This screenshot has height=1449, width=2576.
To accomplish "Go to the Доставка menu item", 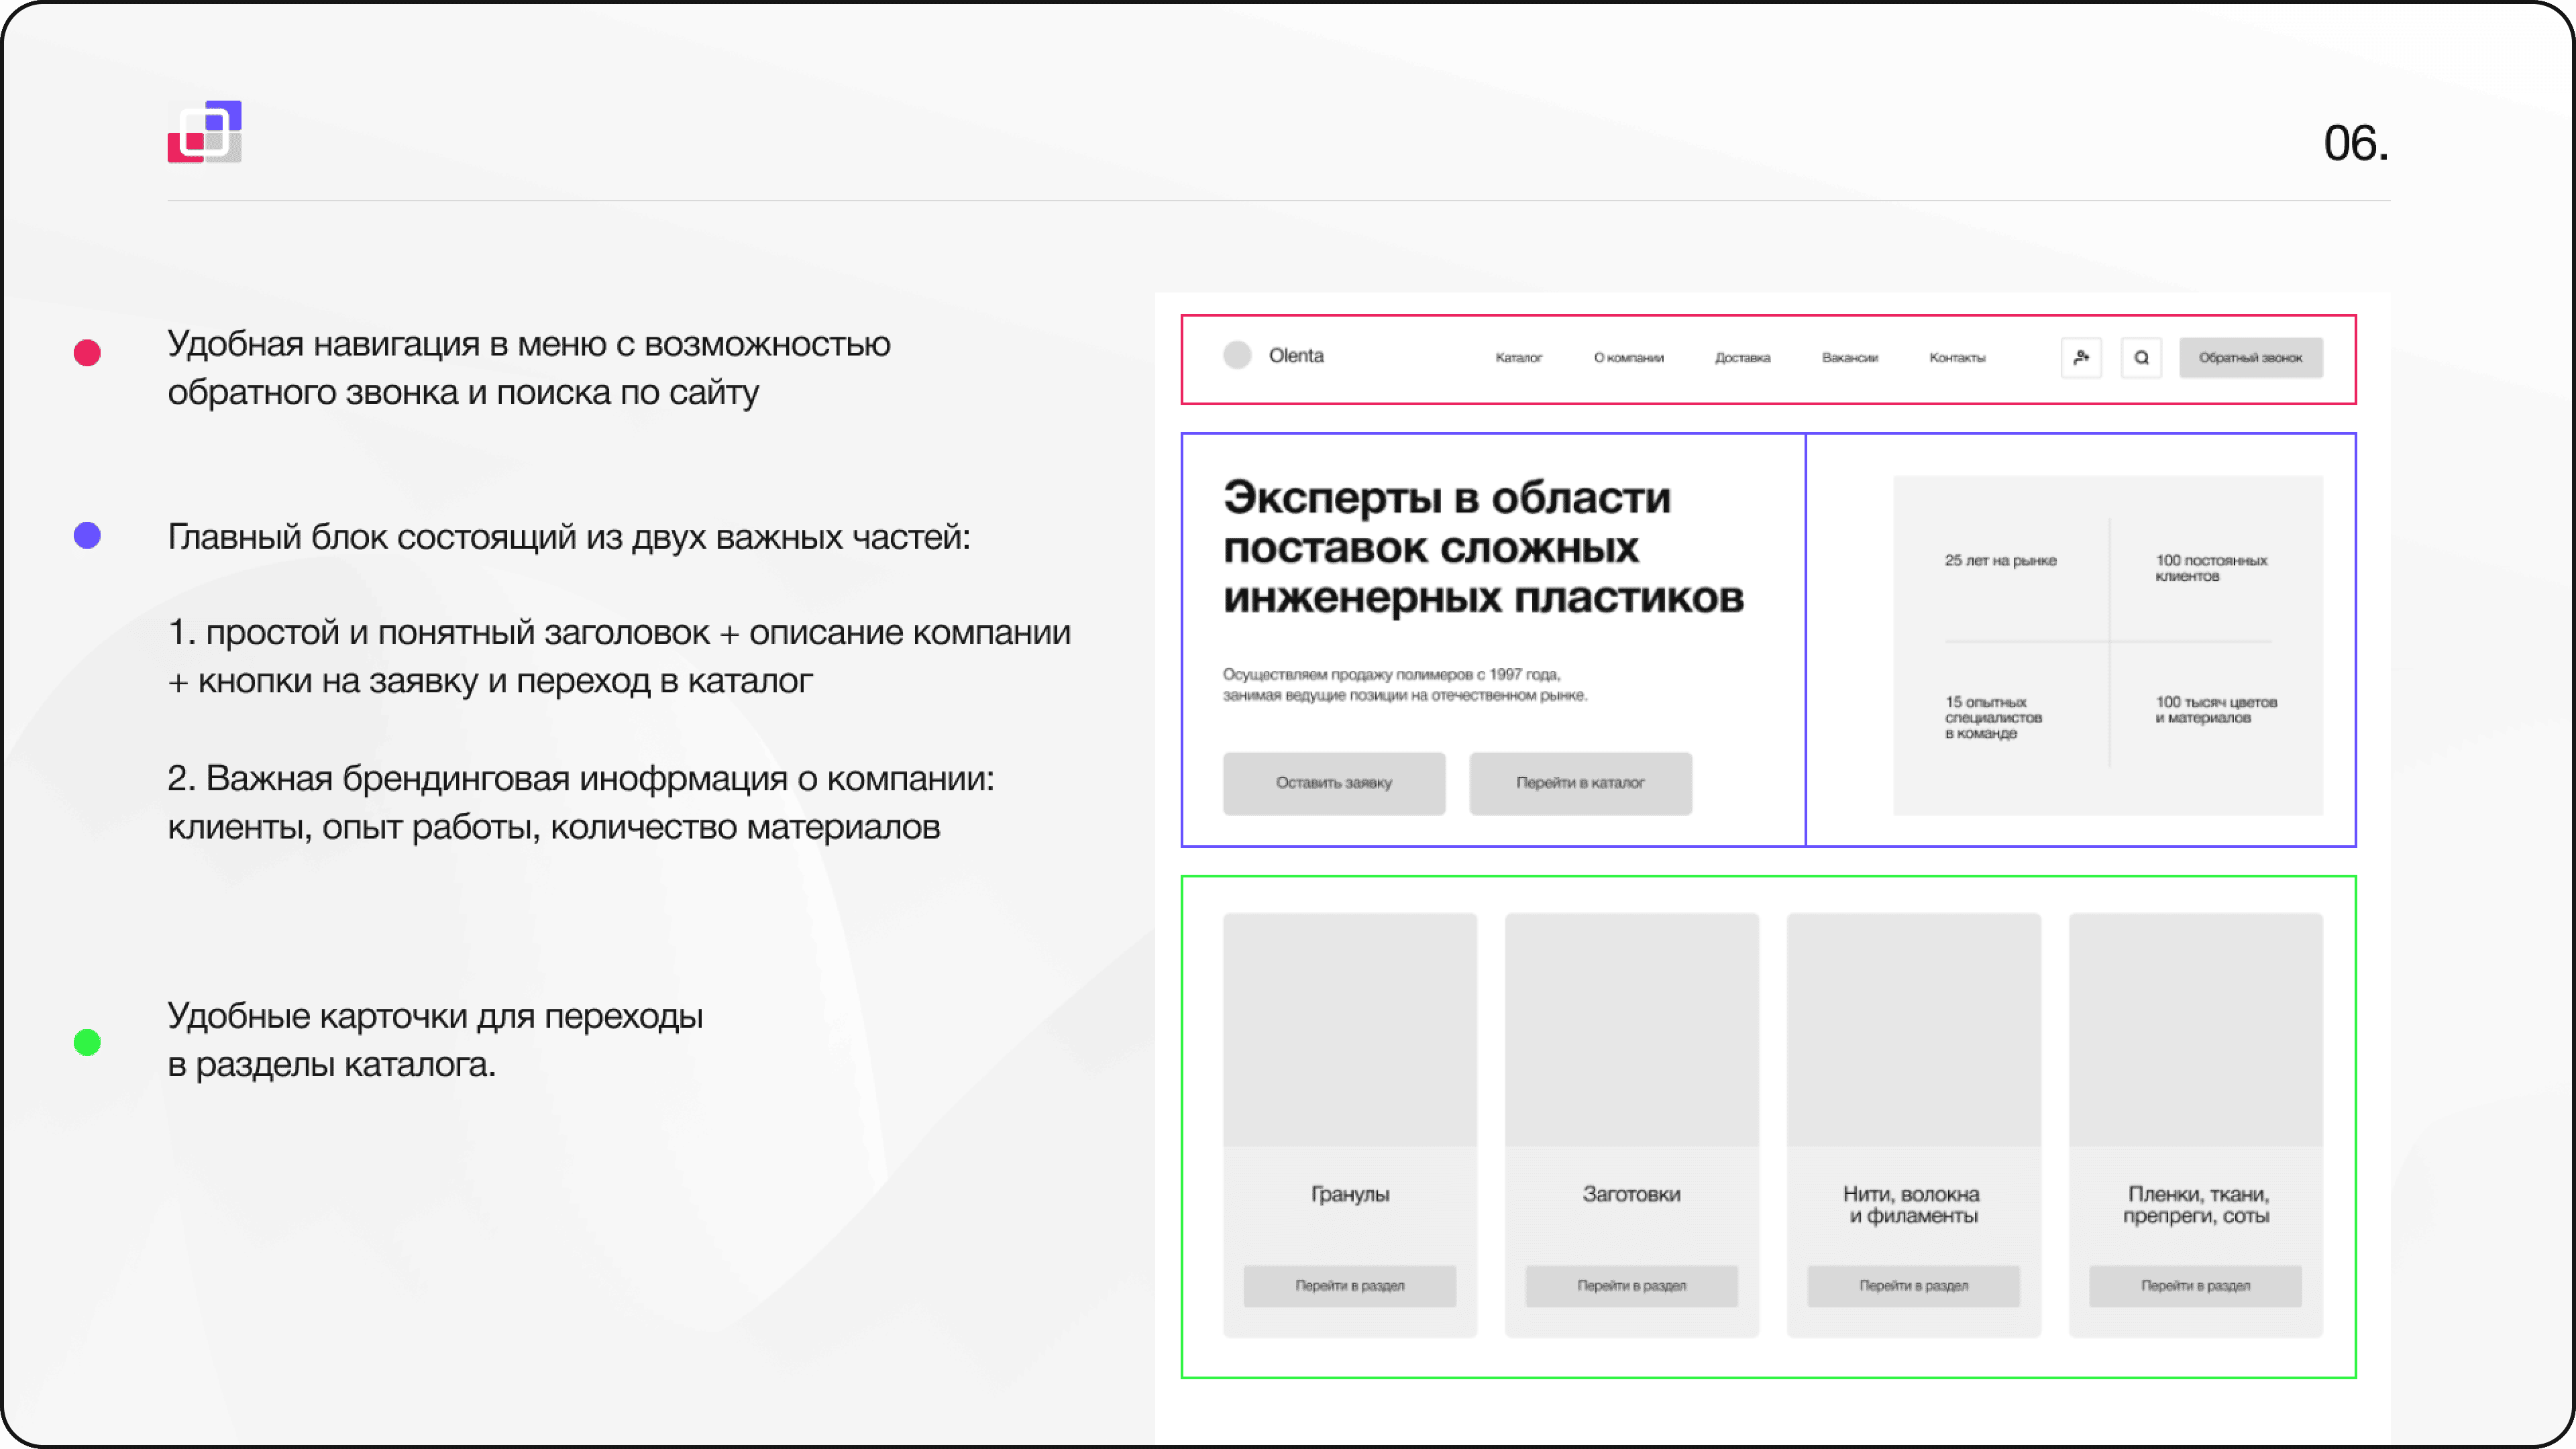I will pos(1742,357).
